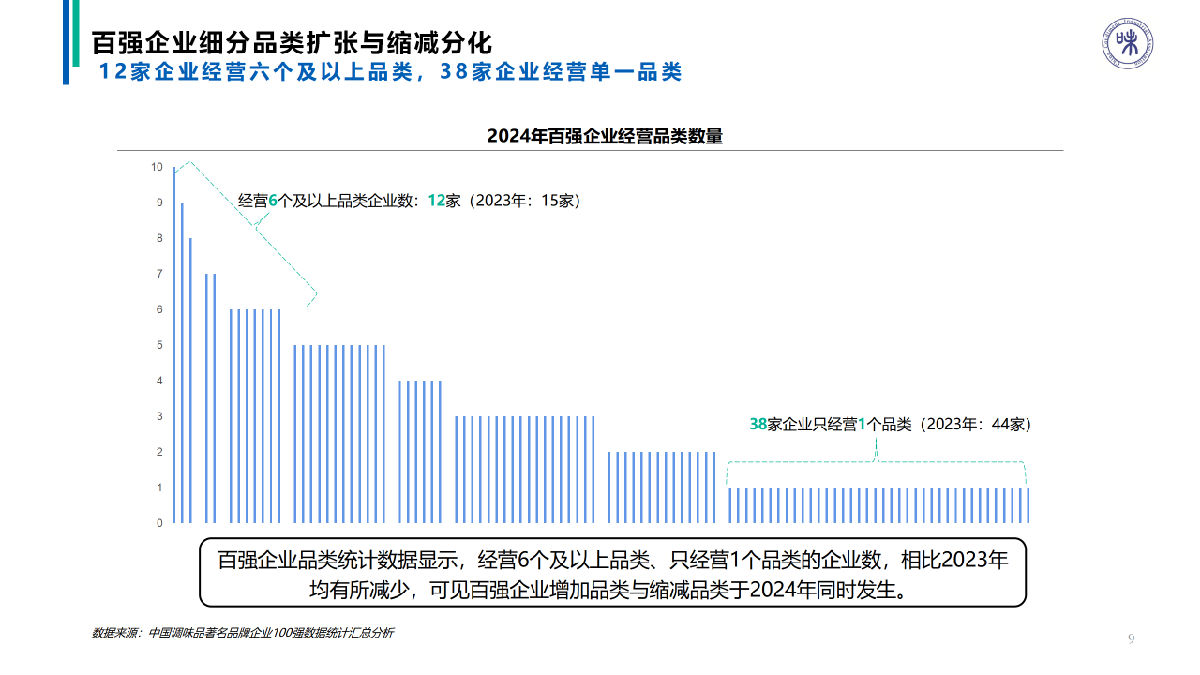Screen dimensions: 1200x675
Task: Select the 38家企业只经营1个品类 annotation
Action: pos(893,423)
